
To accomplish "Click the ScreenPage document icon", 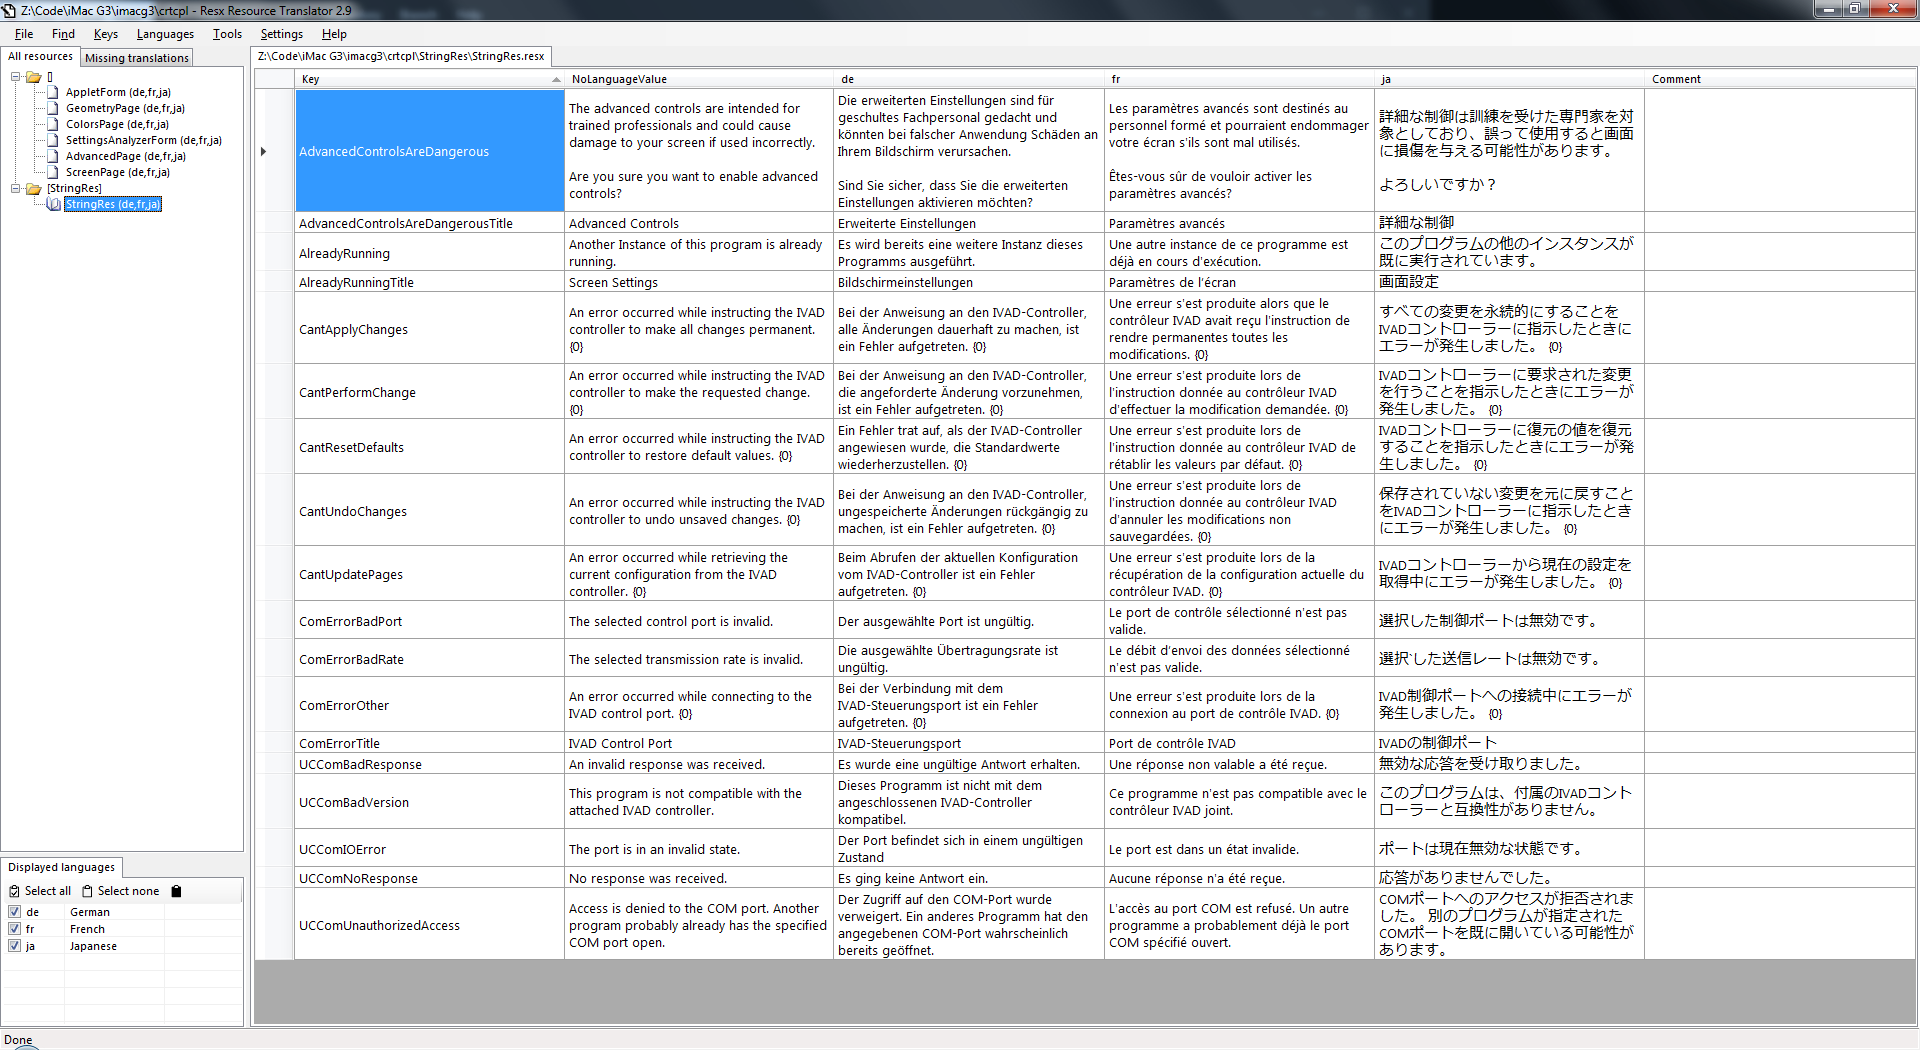I will [54, 172].
